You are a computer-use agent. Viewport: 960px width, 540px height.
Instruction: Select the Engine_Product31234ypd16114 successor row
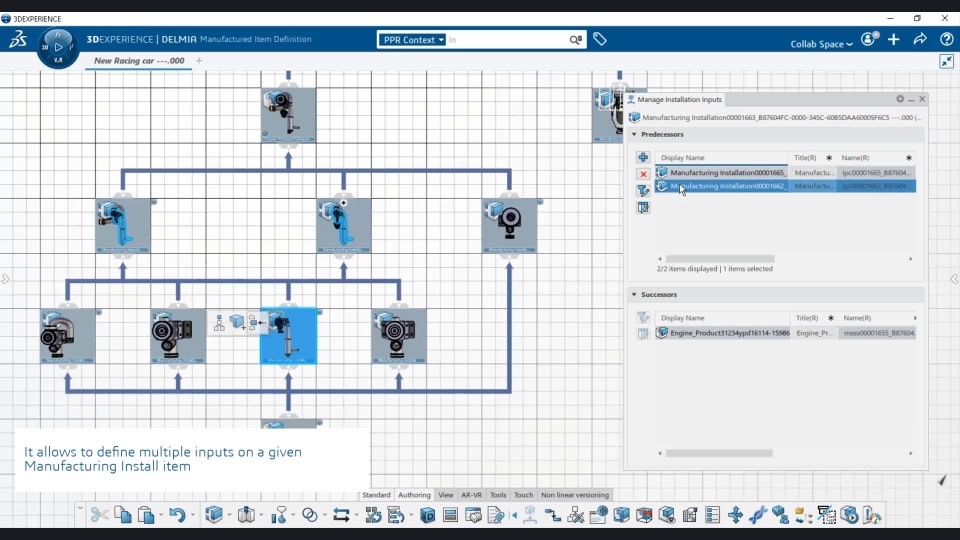pyautogui.click(x=786, y=333)
